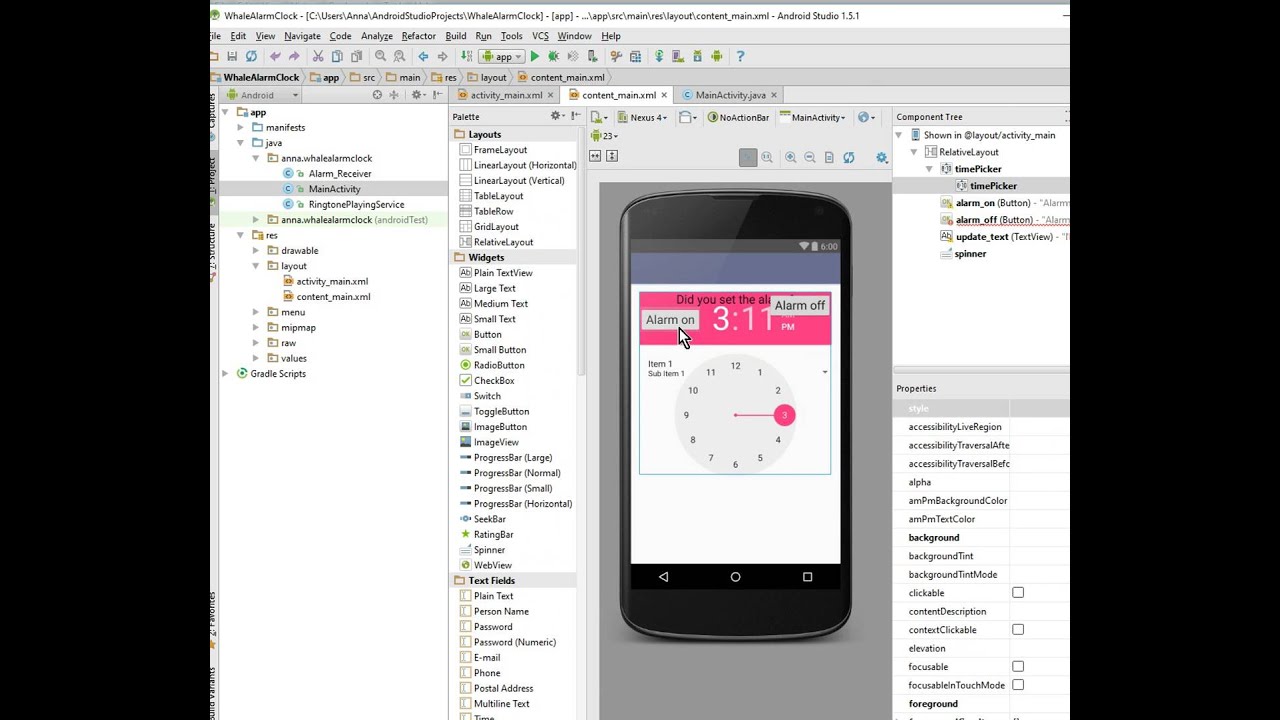The width and height of the screenshot is (1280, 720).
Task: Open the VCS menu
Action: point(540,36)
